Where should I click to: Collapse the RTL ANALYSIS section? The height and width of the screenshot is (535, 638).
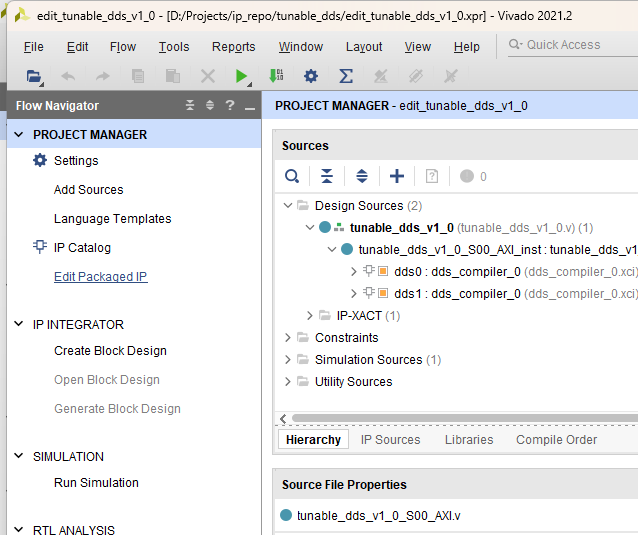point(19,530)
